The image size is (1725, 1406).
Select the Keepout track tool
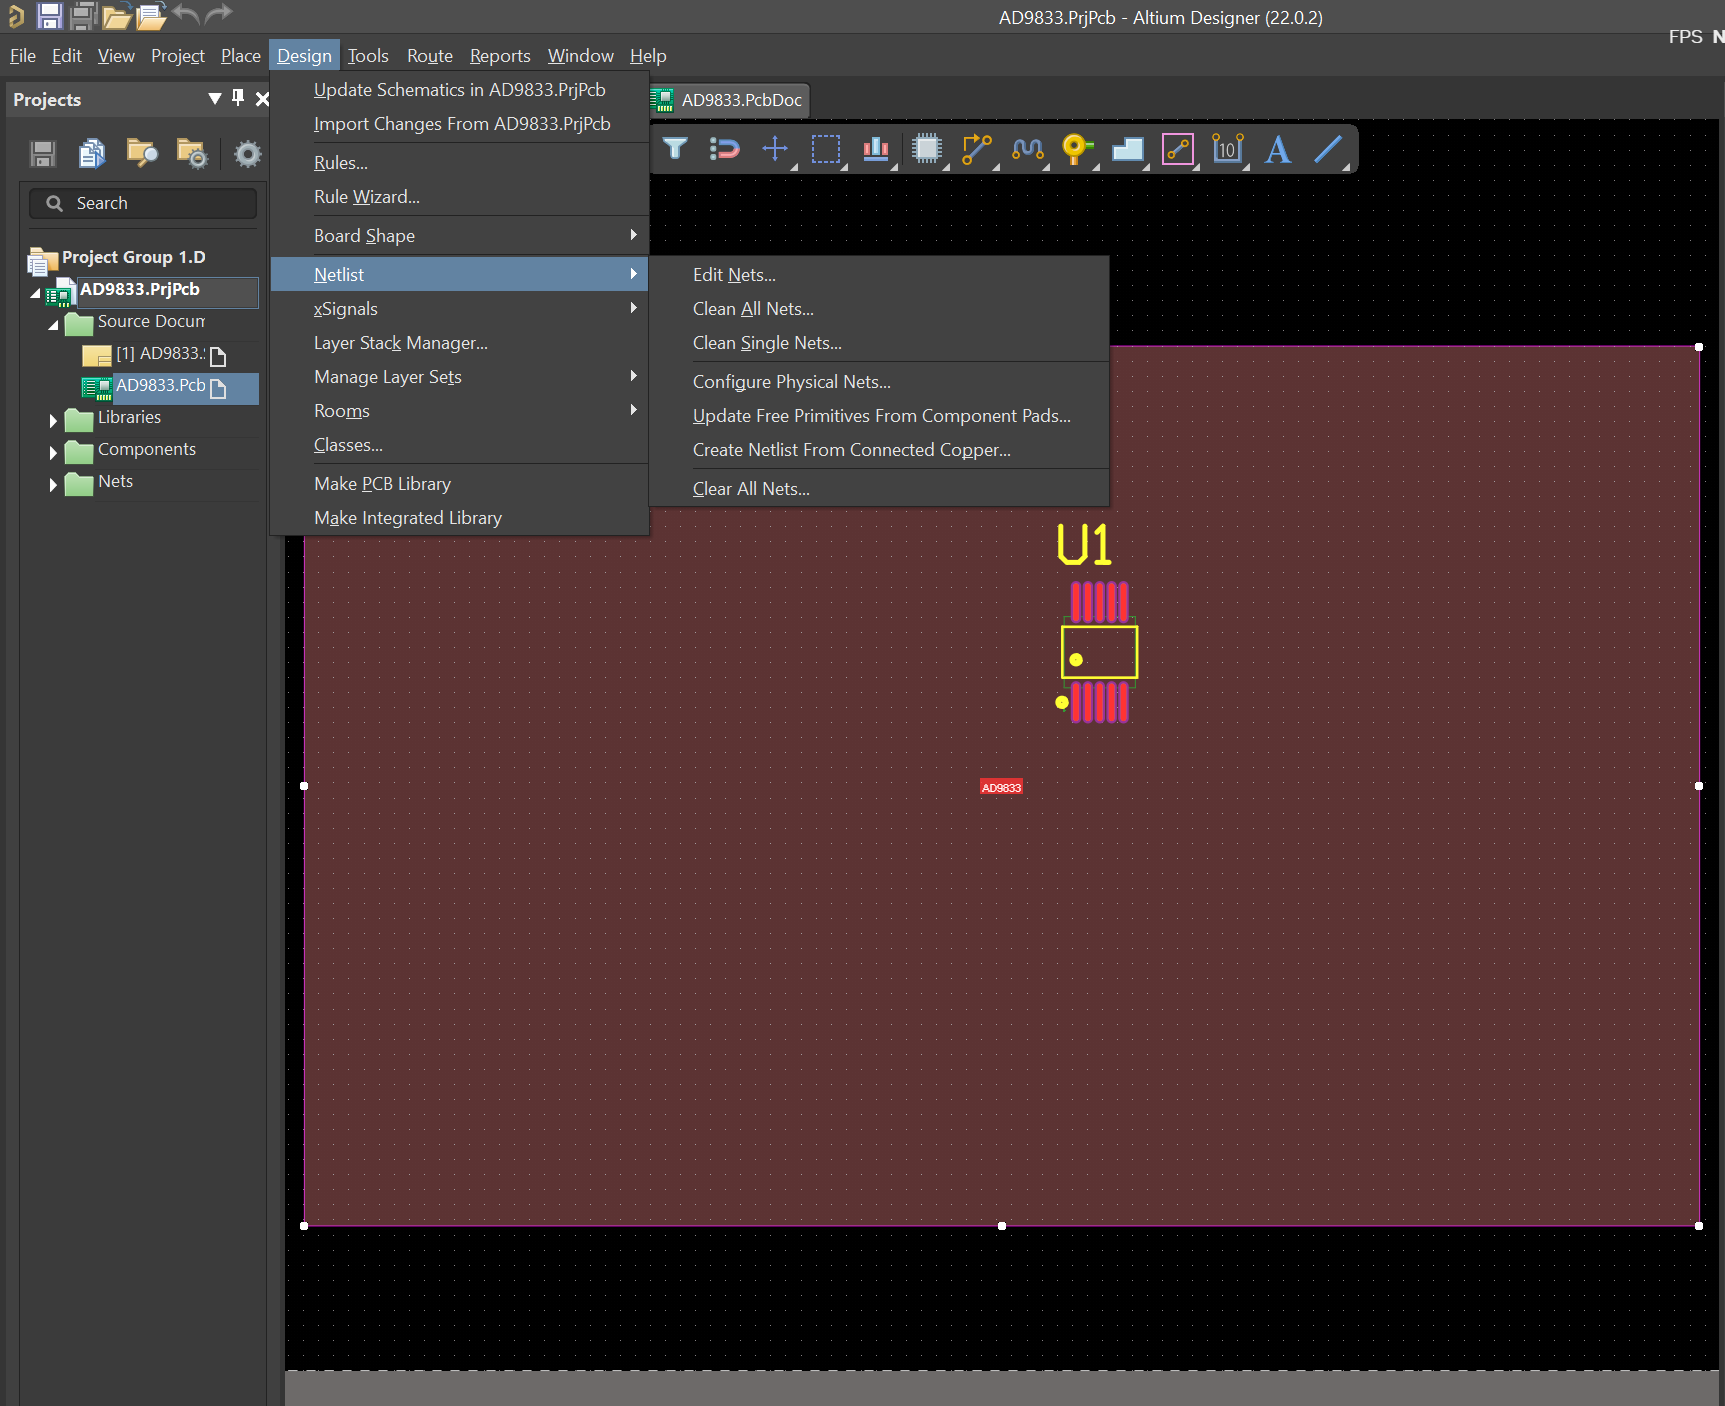point(1178,149)
